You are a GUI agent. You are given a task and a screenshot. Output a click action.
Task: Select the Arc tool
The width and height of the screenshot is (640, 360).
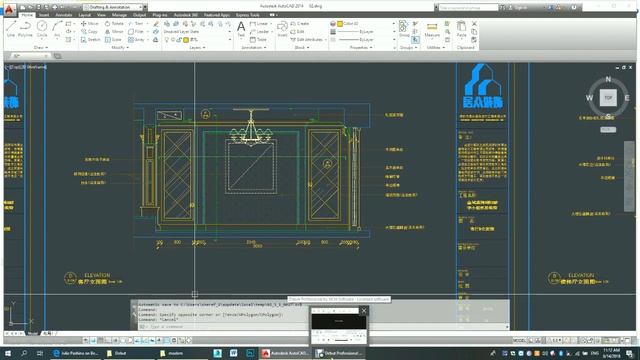pos(57,29)
